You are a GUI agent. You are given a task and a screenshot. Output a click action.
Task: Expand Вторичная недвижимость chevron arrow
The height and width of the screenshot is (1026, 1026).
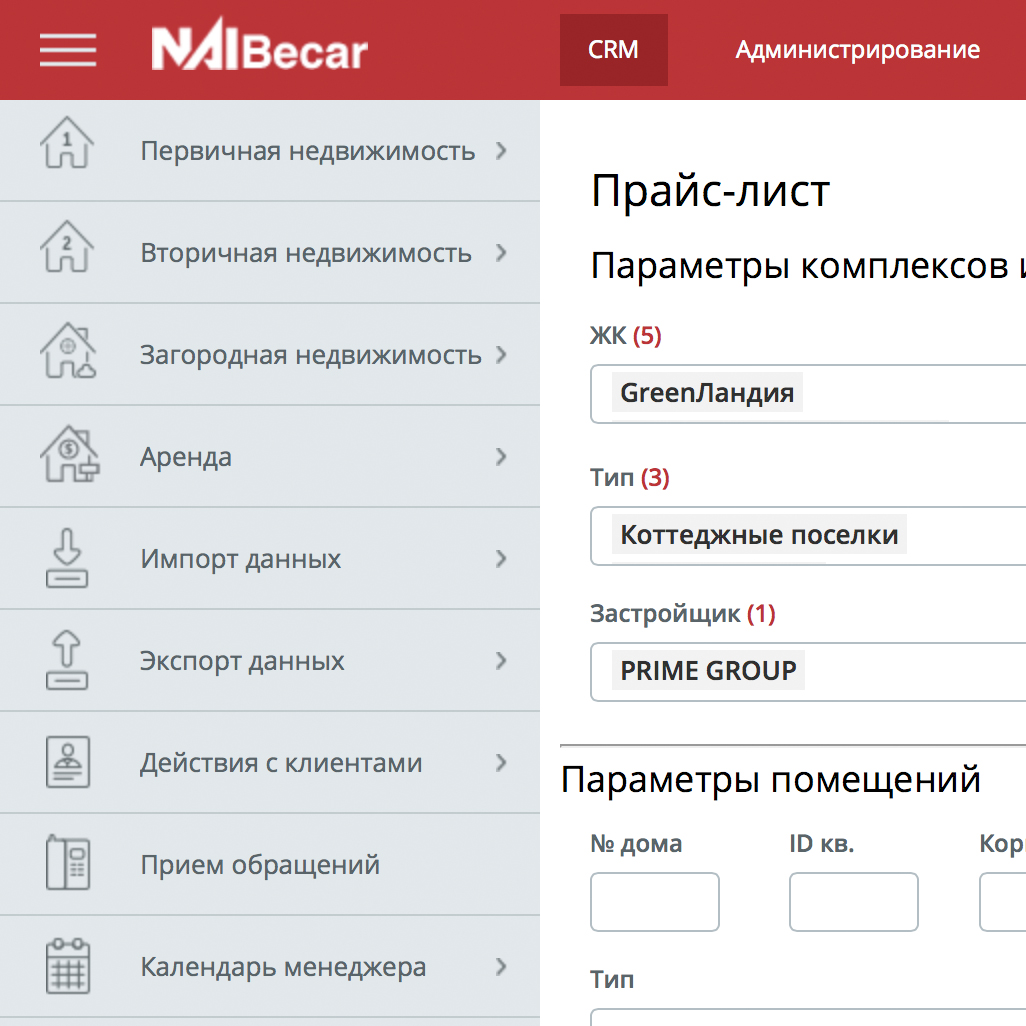point(501,253)
